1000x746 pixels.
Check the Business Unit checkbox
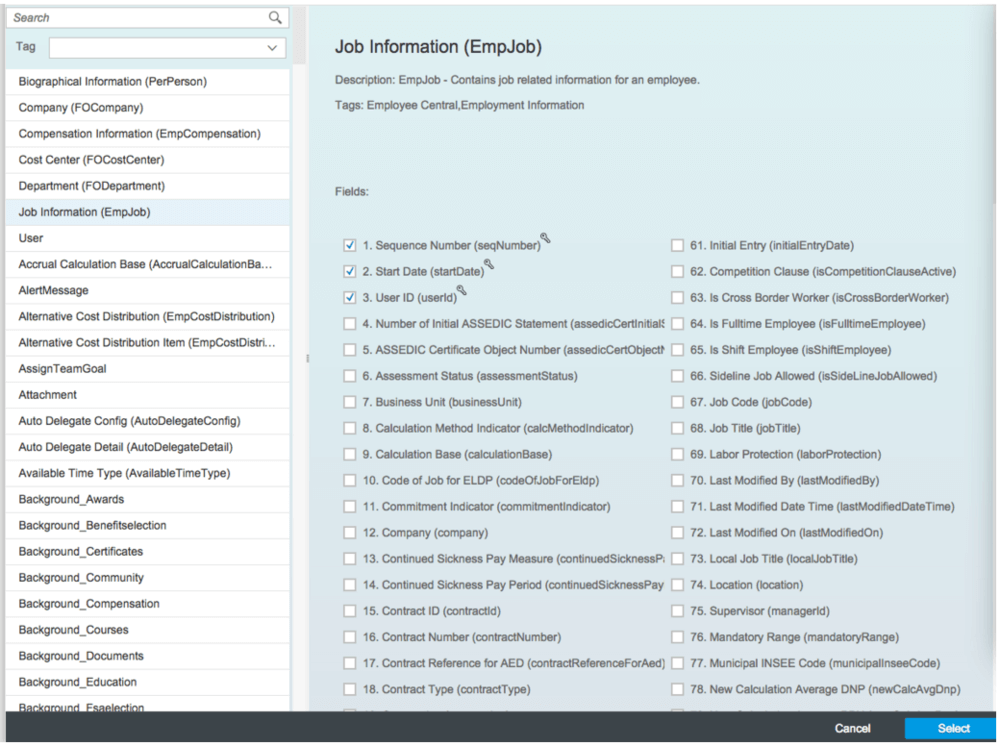tap(349, 402)
